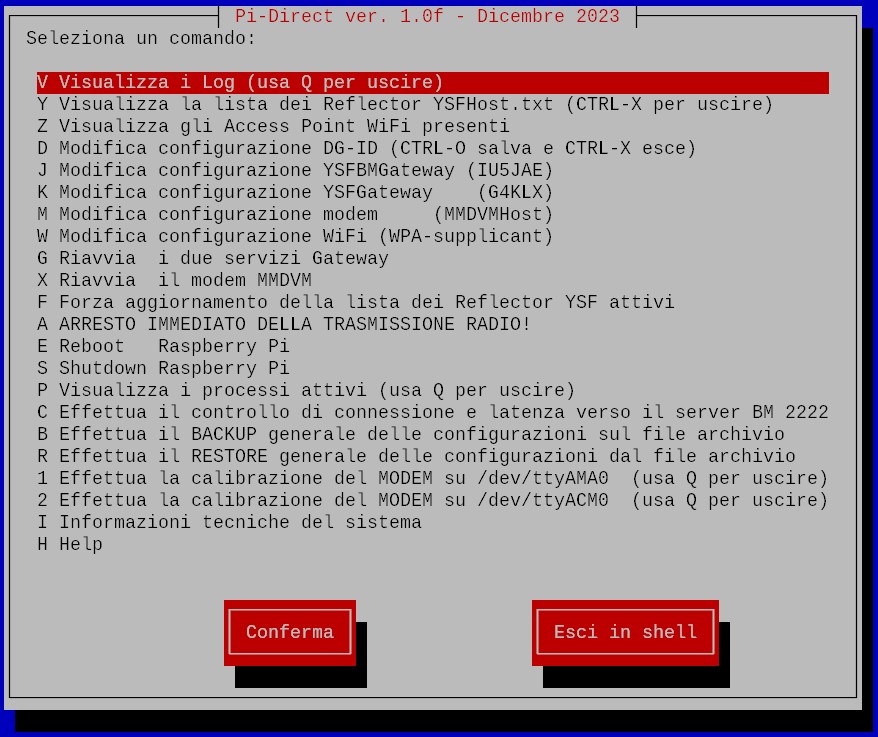
Task: Open 'Informazioni tecniche del sistema'
Action: click(x=229, y=522)
